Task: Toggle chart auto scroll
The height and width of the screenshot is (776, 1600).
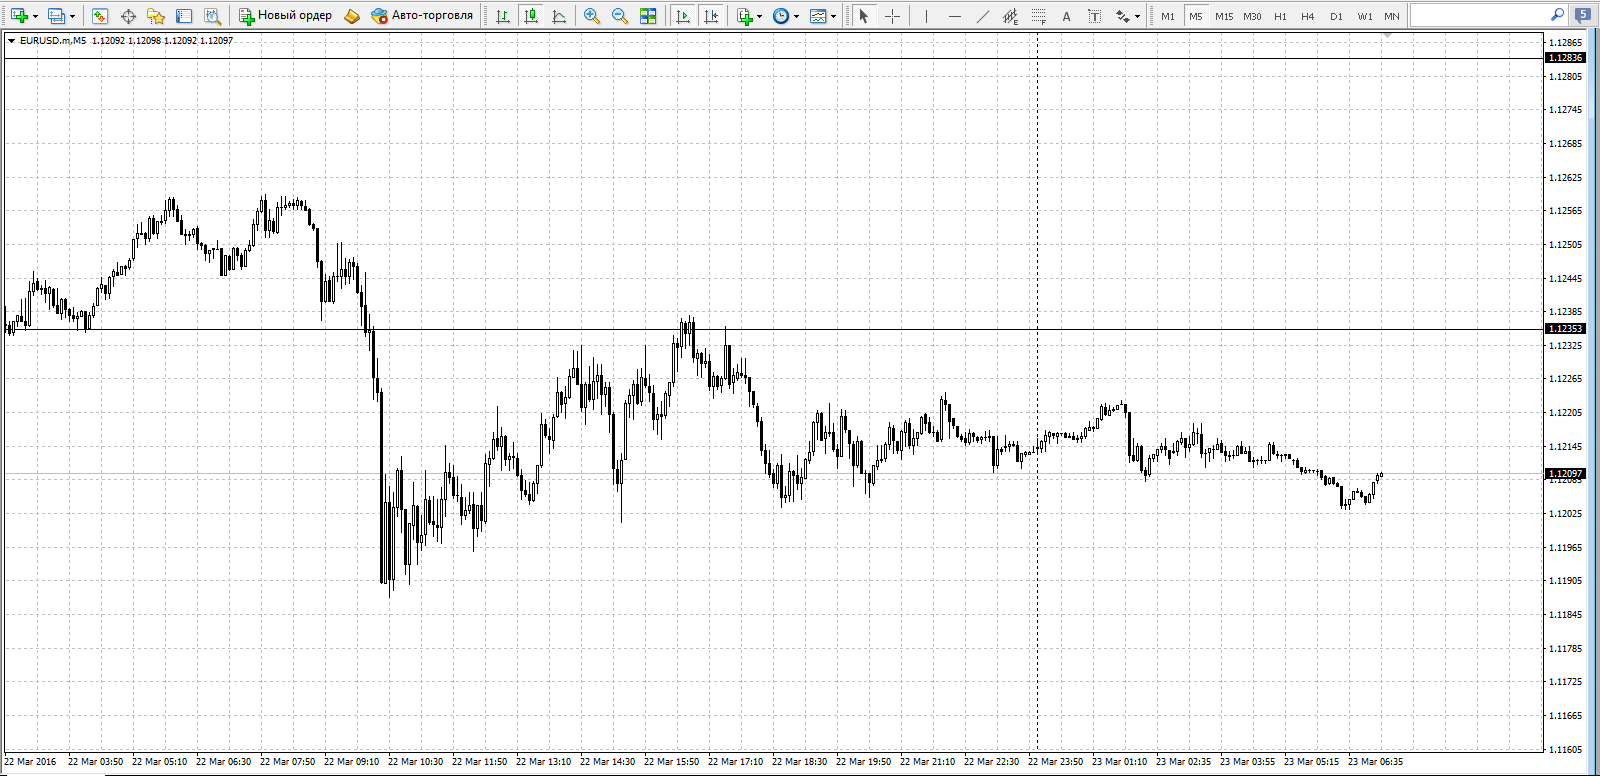Action: click(684, 16)
